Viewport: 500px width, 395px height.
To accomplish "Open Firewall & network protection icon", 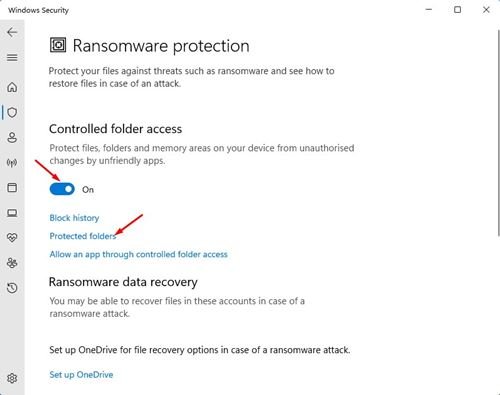I will pos(12,163).
